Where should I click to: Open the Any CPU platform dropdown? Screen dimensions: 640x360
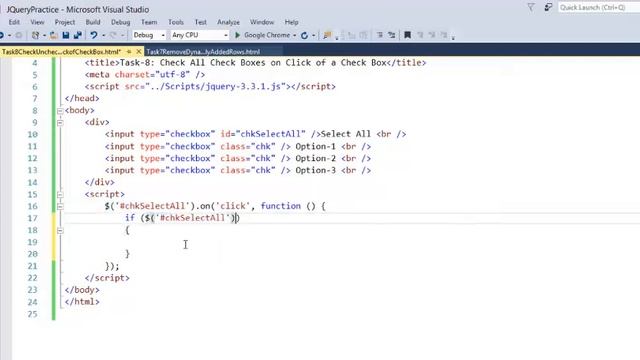[x=200, y=35]
